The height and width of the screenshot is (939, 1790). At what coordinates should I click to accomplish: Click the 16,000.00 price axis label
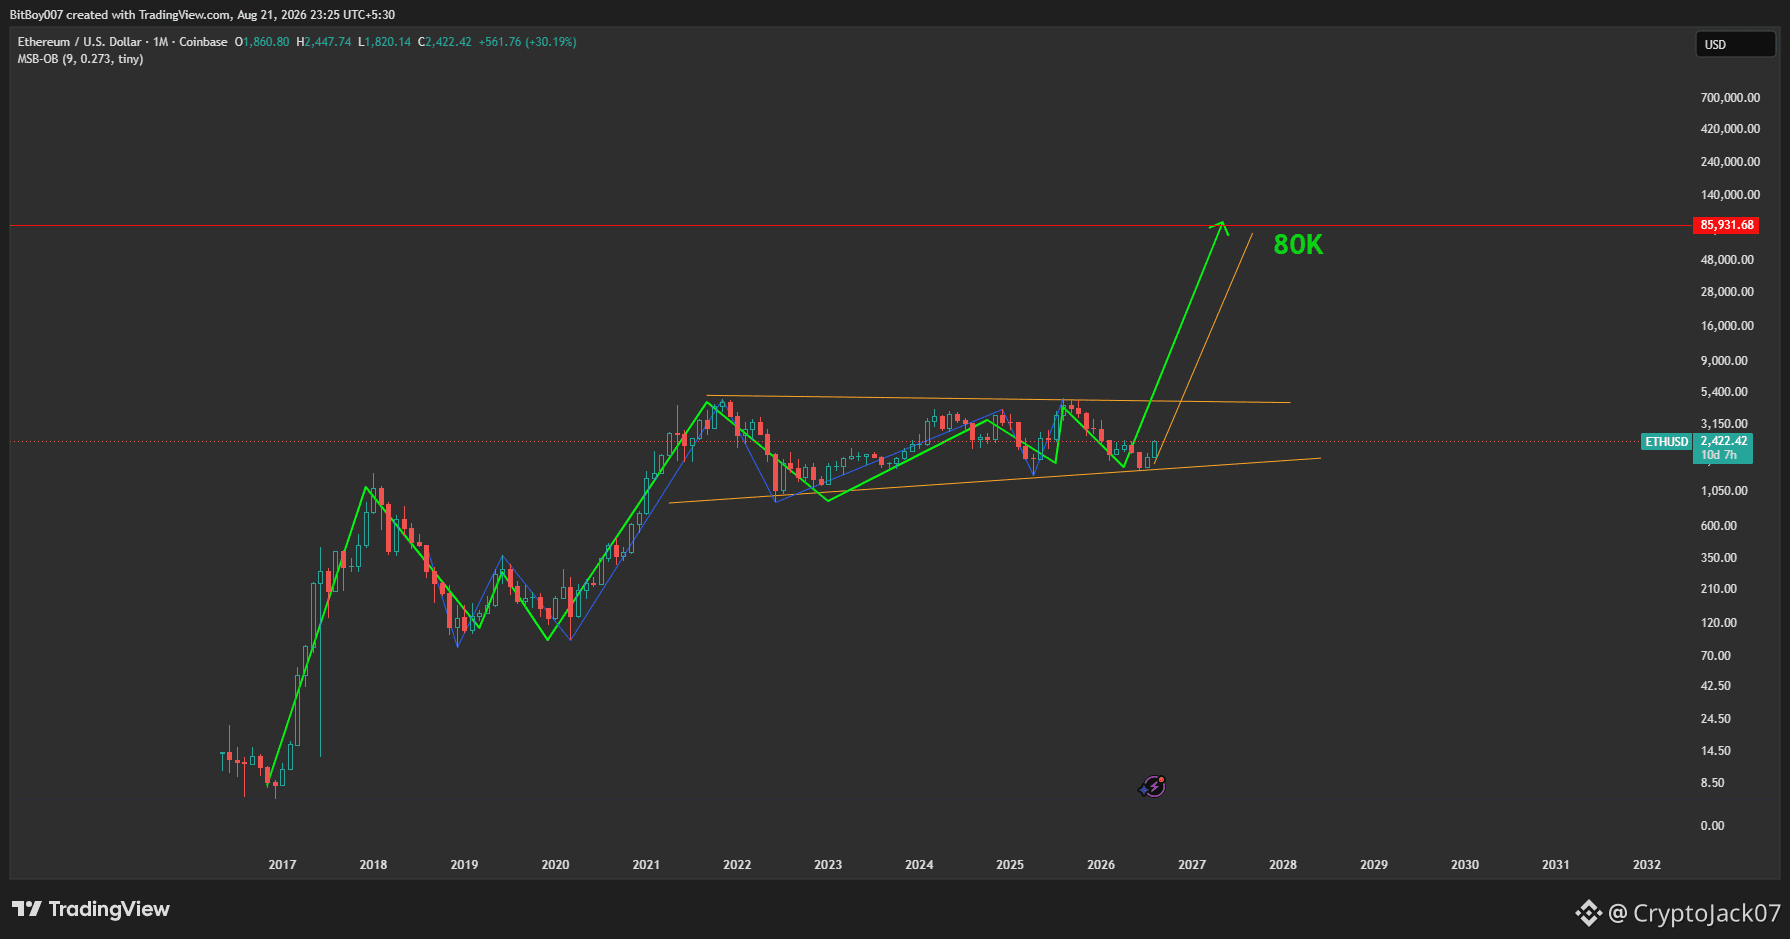[1727, 326]
